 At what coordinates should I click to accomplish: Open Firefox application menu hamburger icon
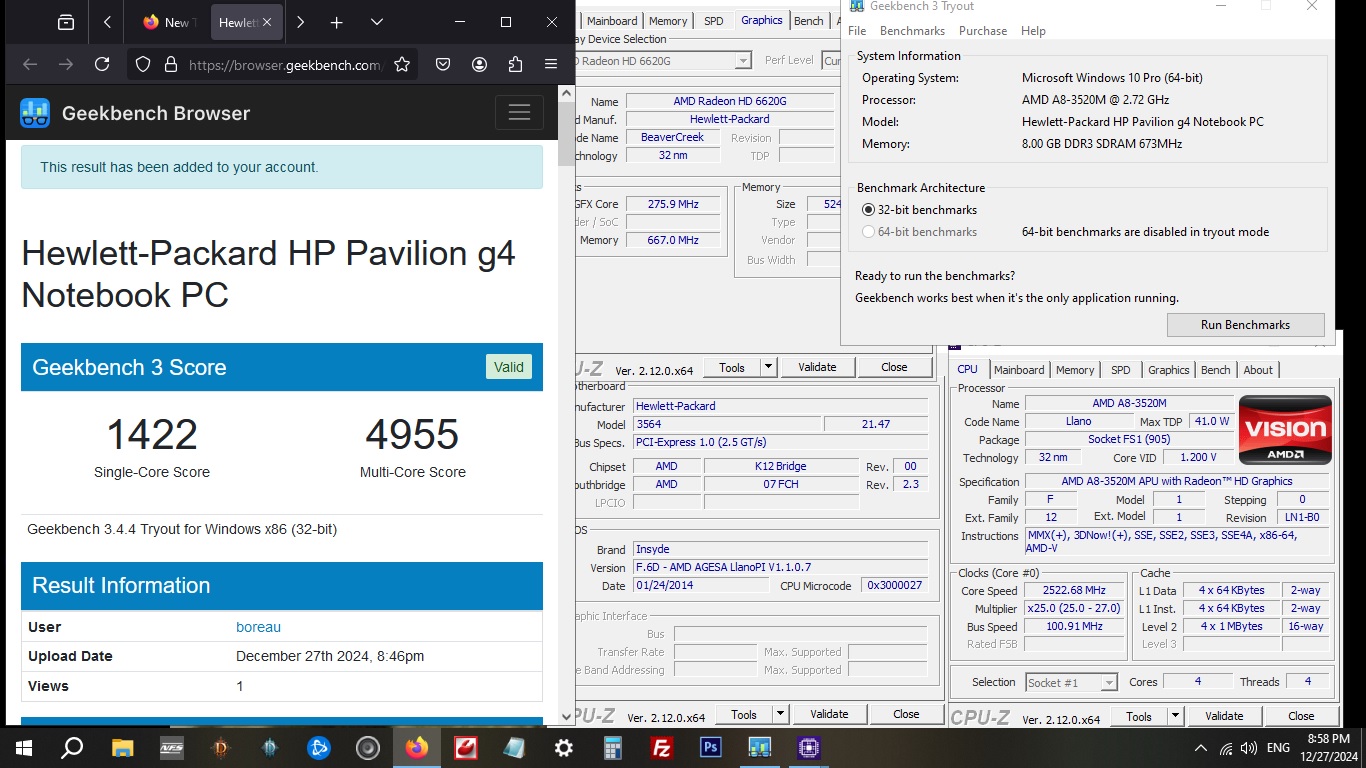pos(551,65)
